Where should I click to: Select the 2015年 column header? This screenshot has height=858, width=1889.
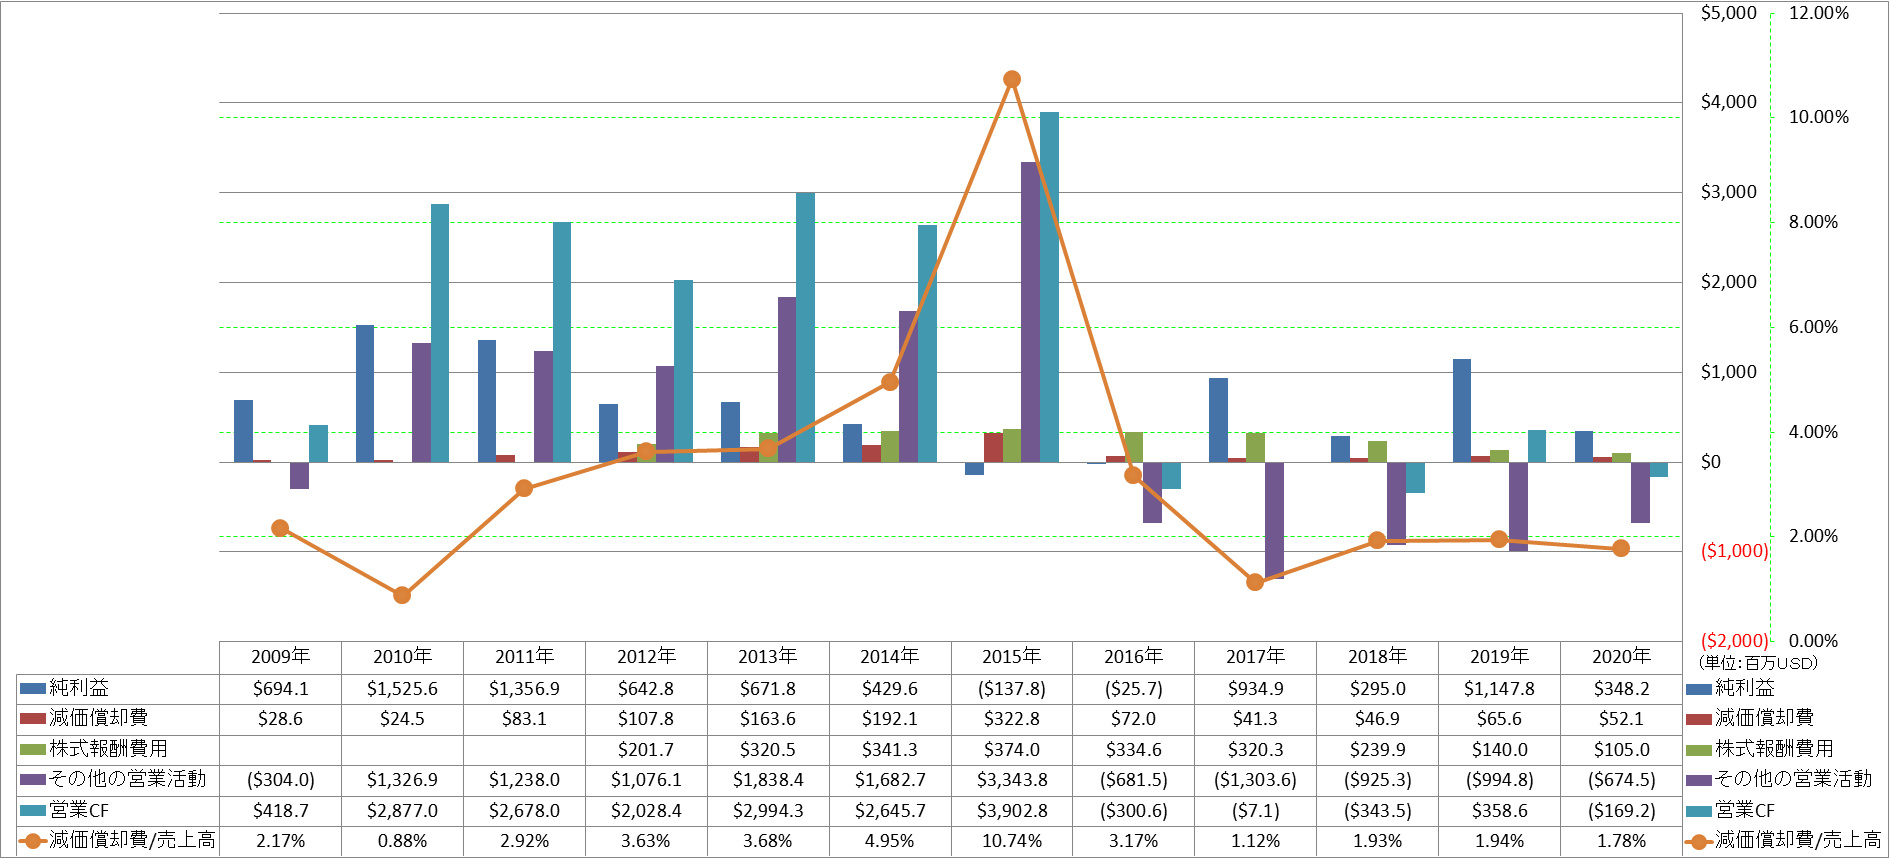(x=1012, y=657)
